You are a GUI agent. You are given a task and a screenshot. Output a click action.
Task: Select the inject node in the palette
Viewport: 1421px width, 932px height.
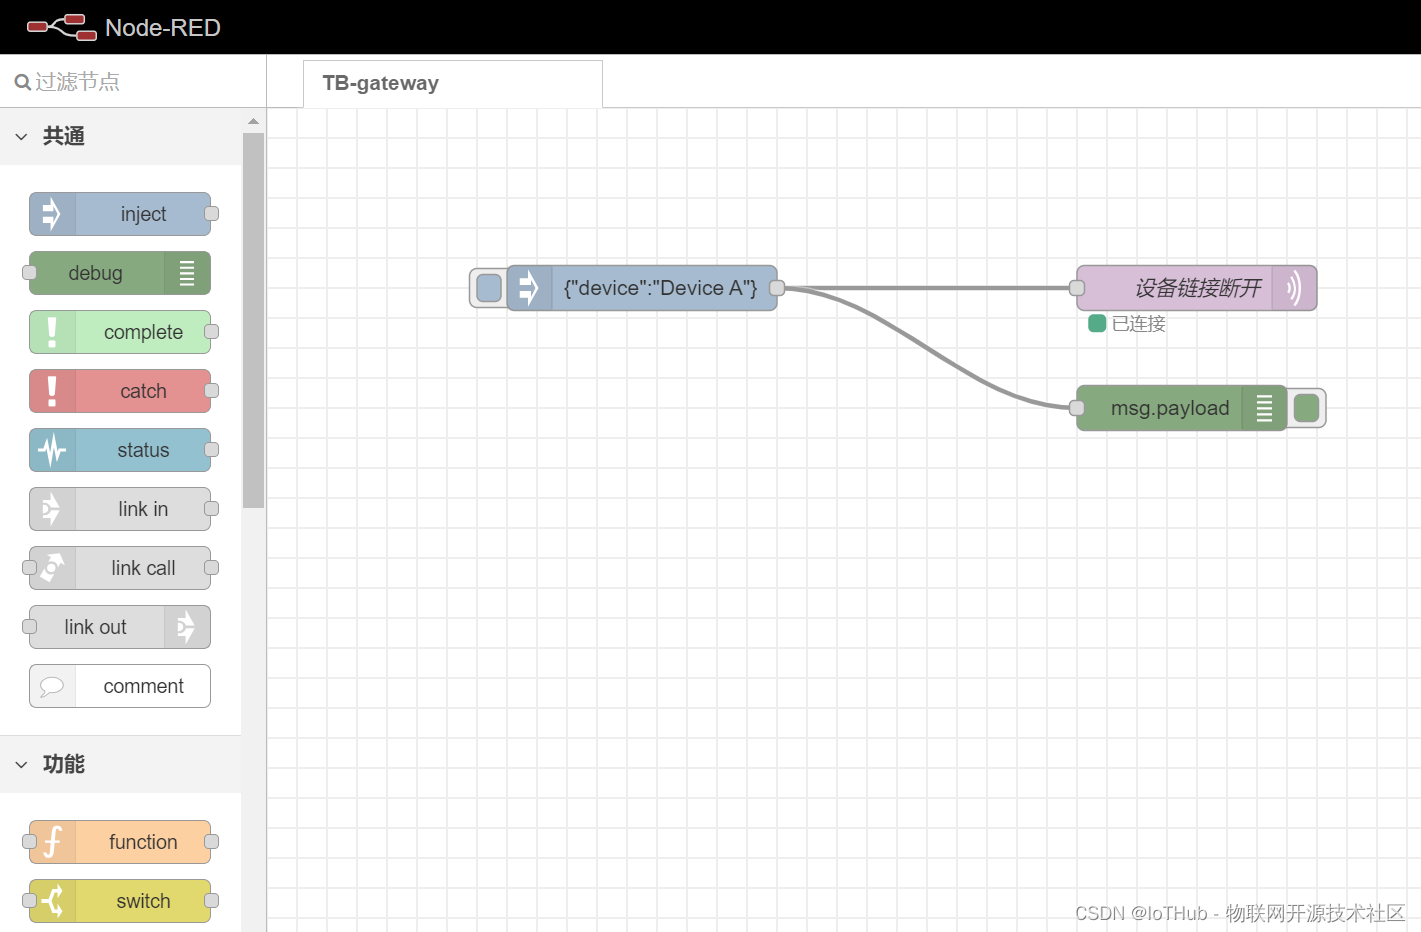(x=130, y=213)
